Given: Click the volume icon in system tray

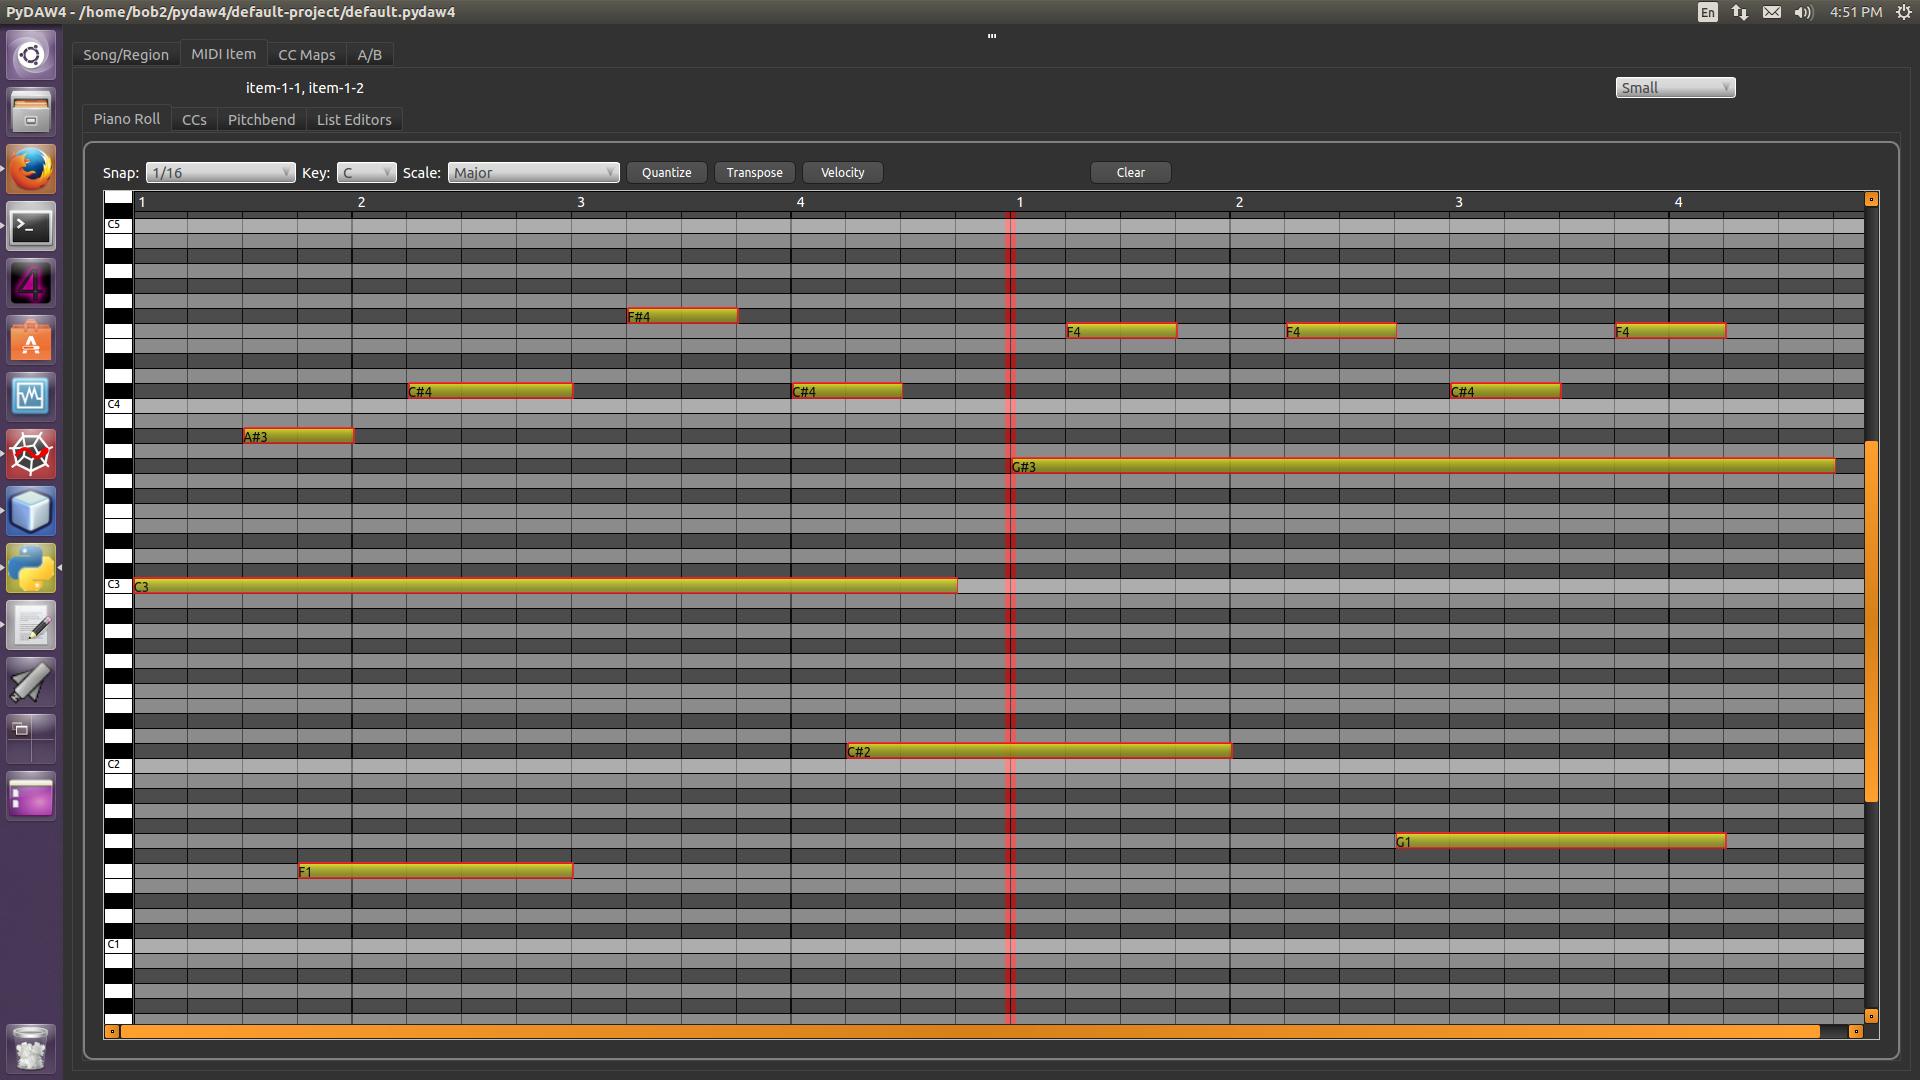Looking at the screenshot, I should 1803,12.
